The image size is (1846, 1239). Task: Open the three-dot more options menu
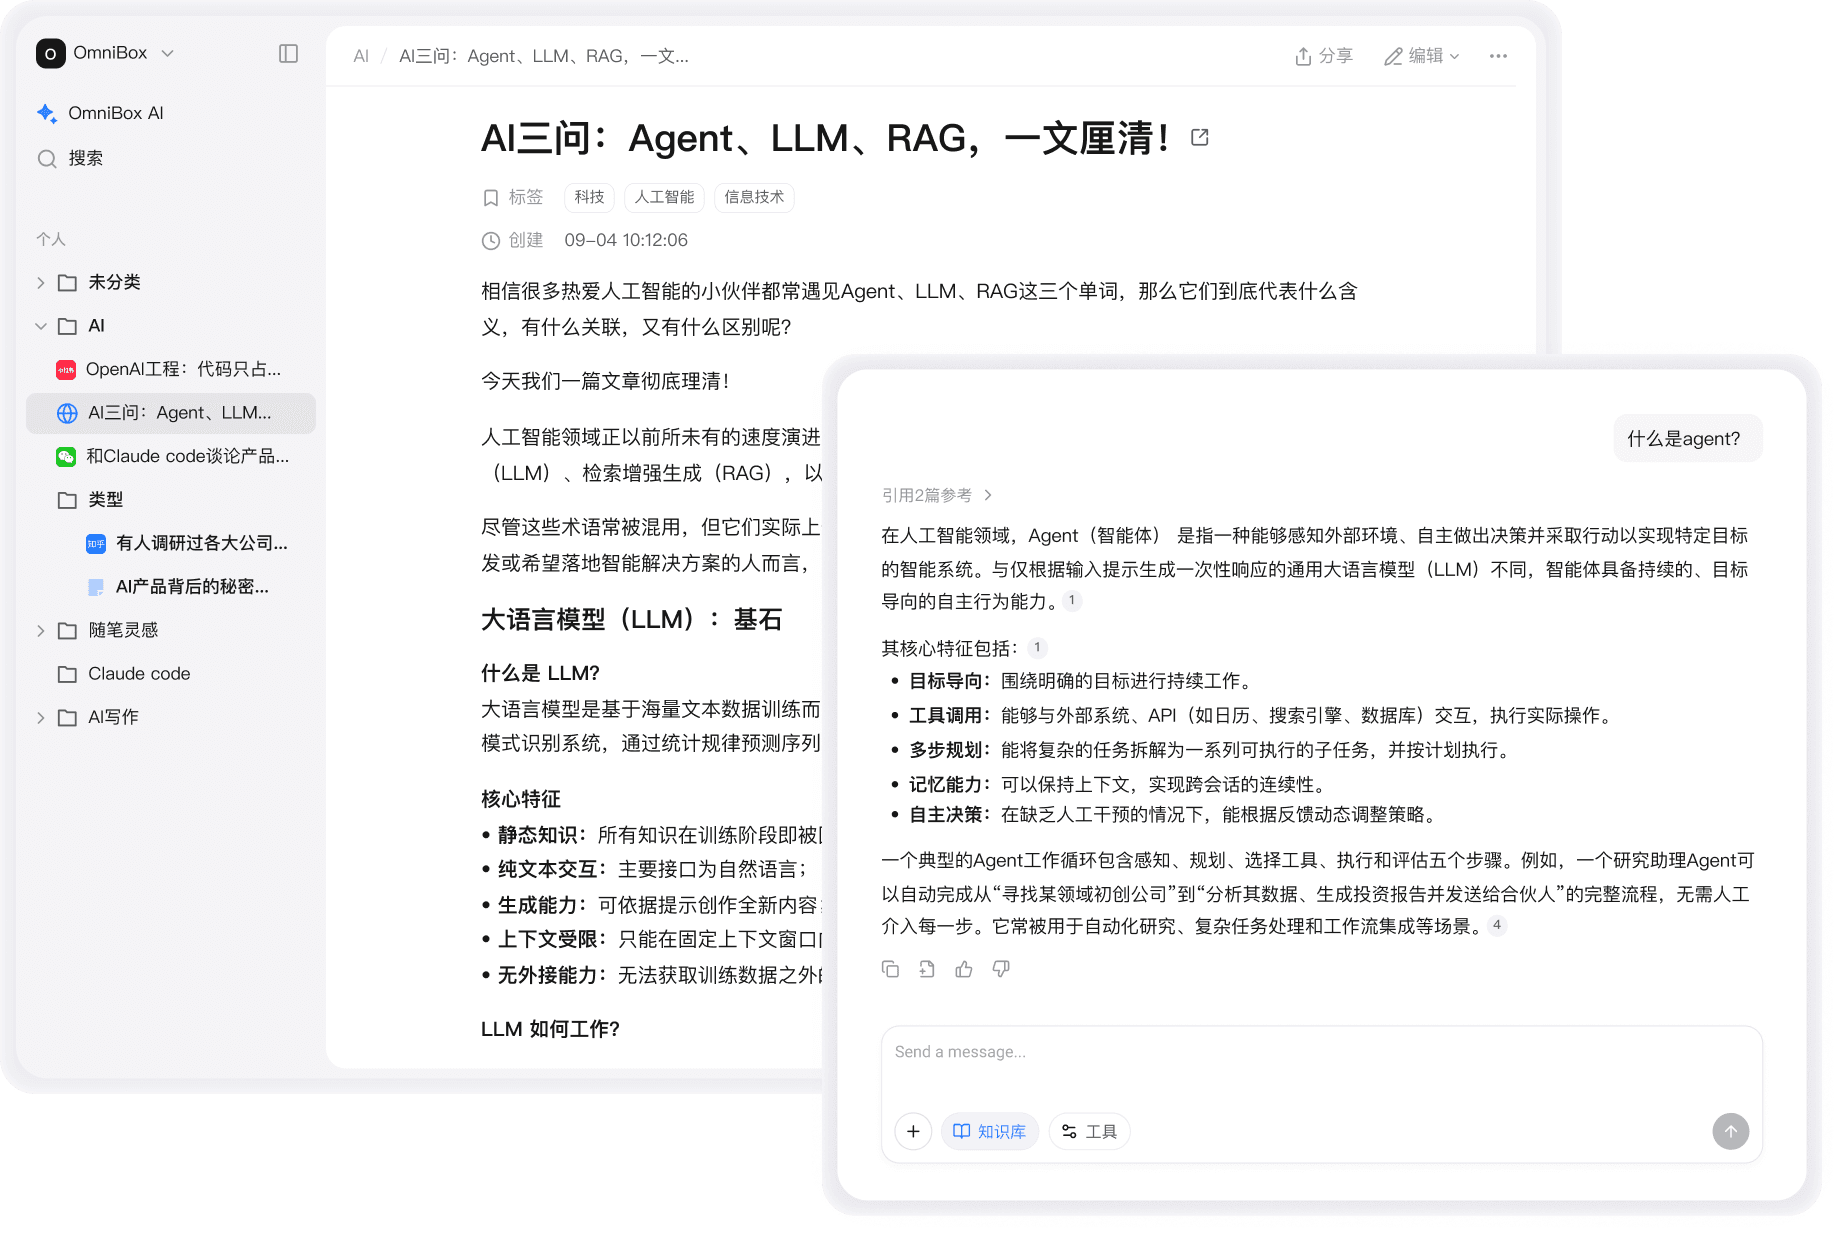pos(1498,56)
